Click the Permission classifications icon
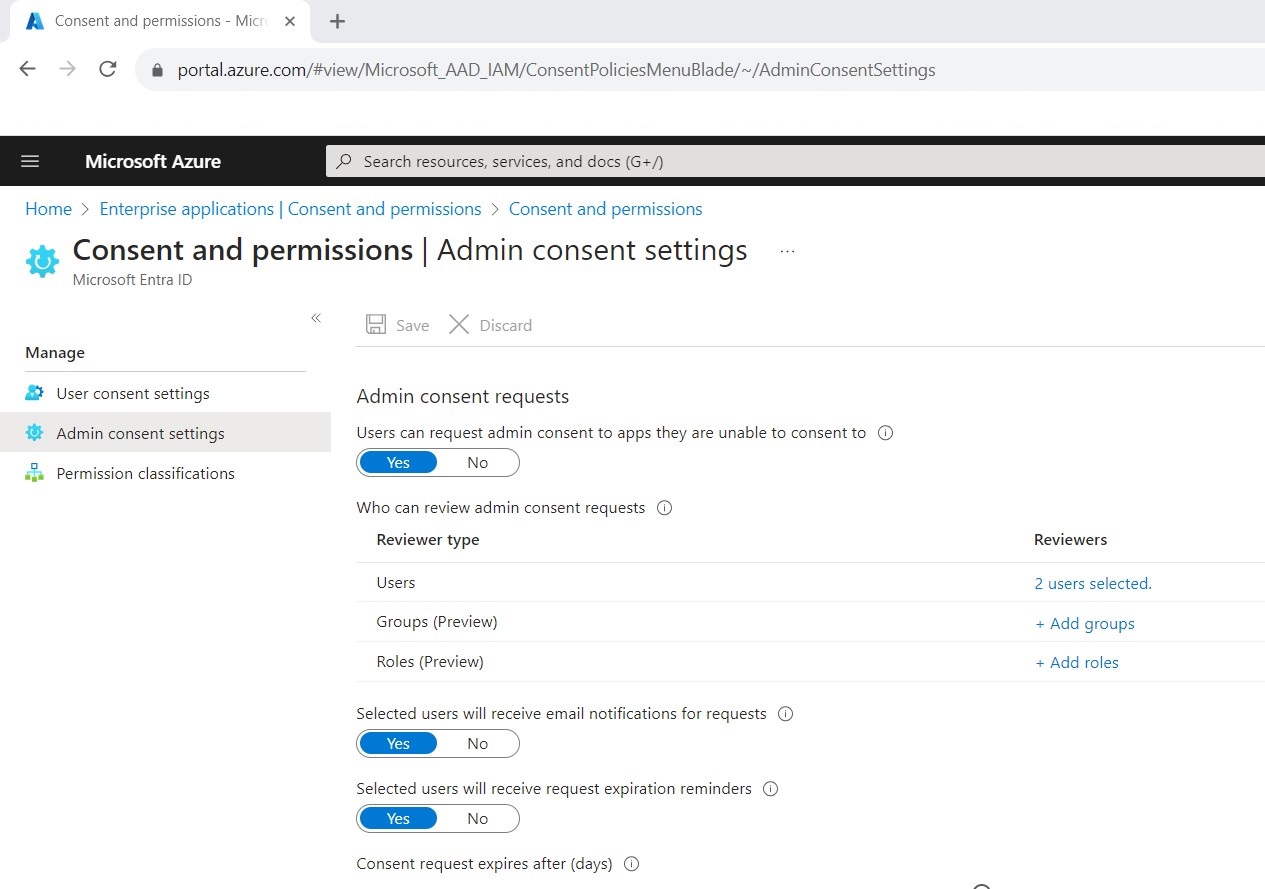 tap(34, 473)
